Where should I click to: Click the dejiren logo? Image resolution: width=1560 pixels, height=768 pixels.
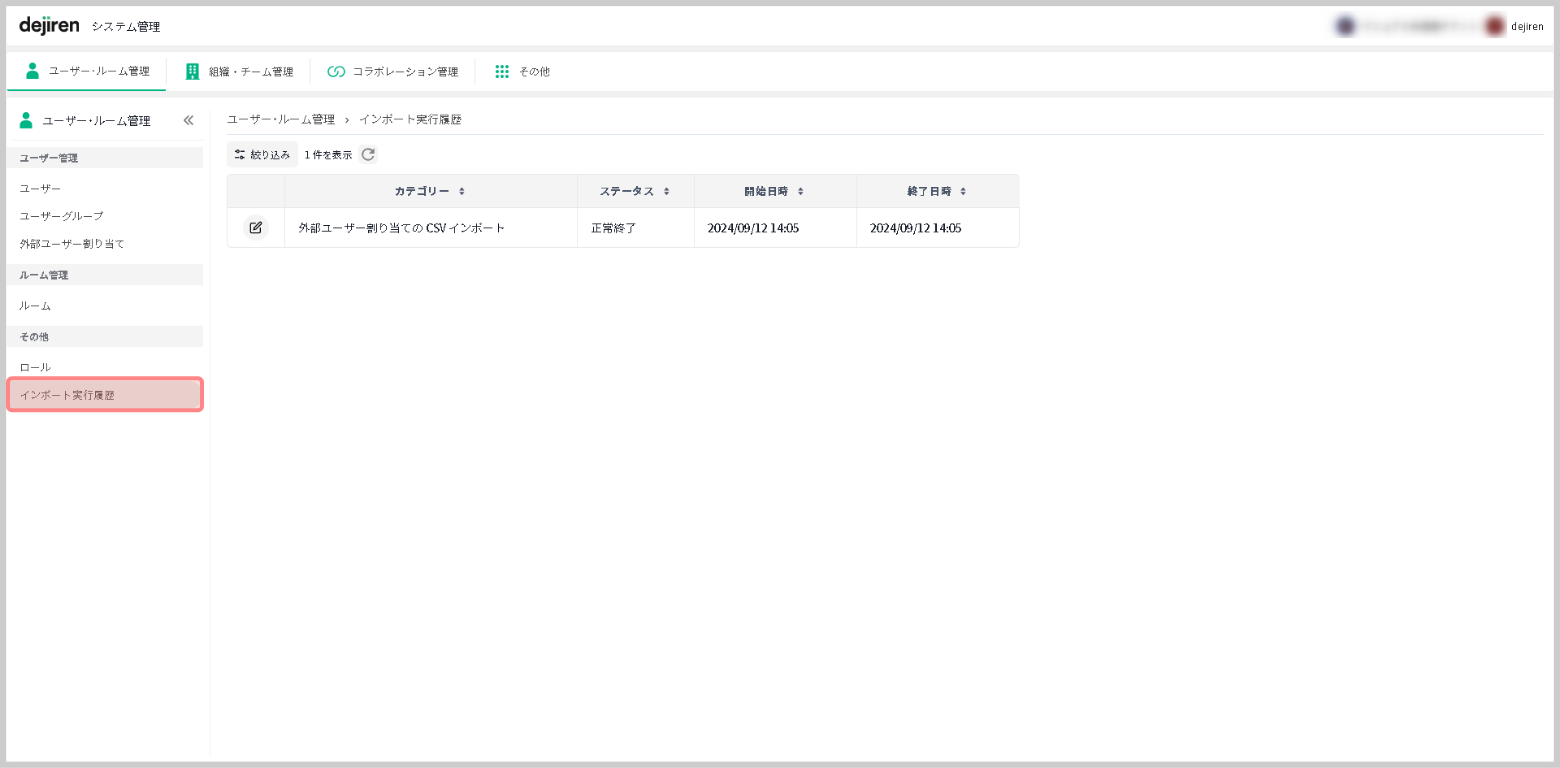click(x=49, y=25)
